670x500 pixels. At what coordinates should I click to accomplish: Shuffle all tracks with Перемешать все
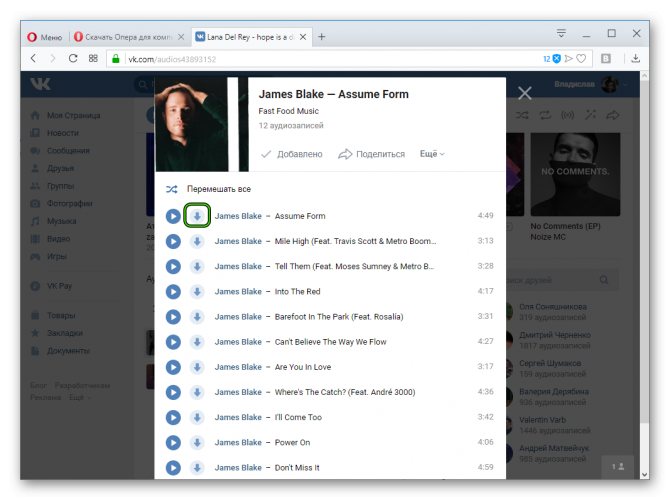209,189
